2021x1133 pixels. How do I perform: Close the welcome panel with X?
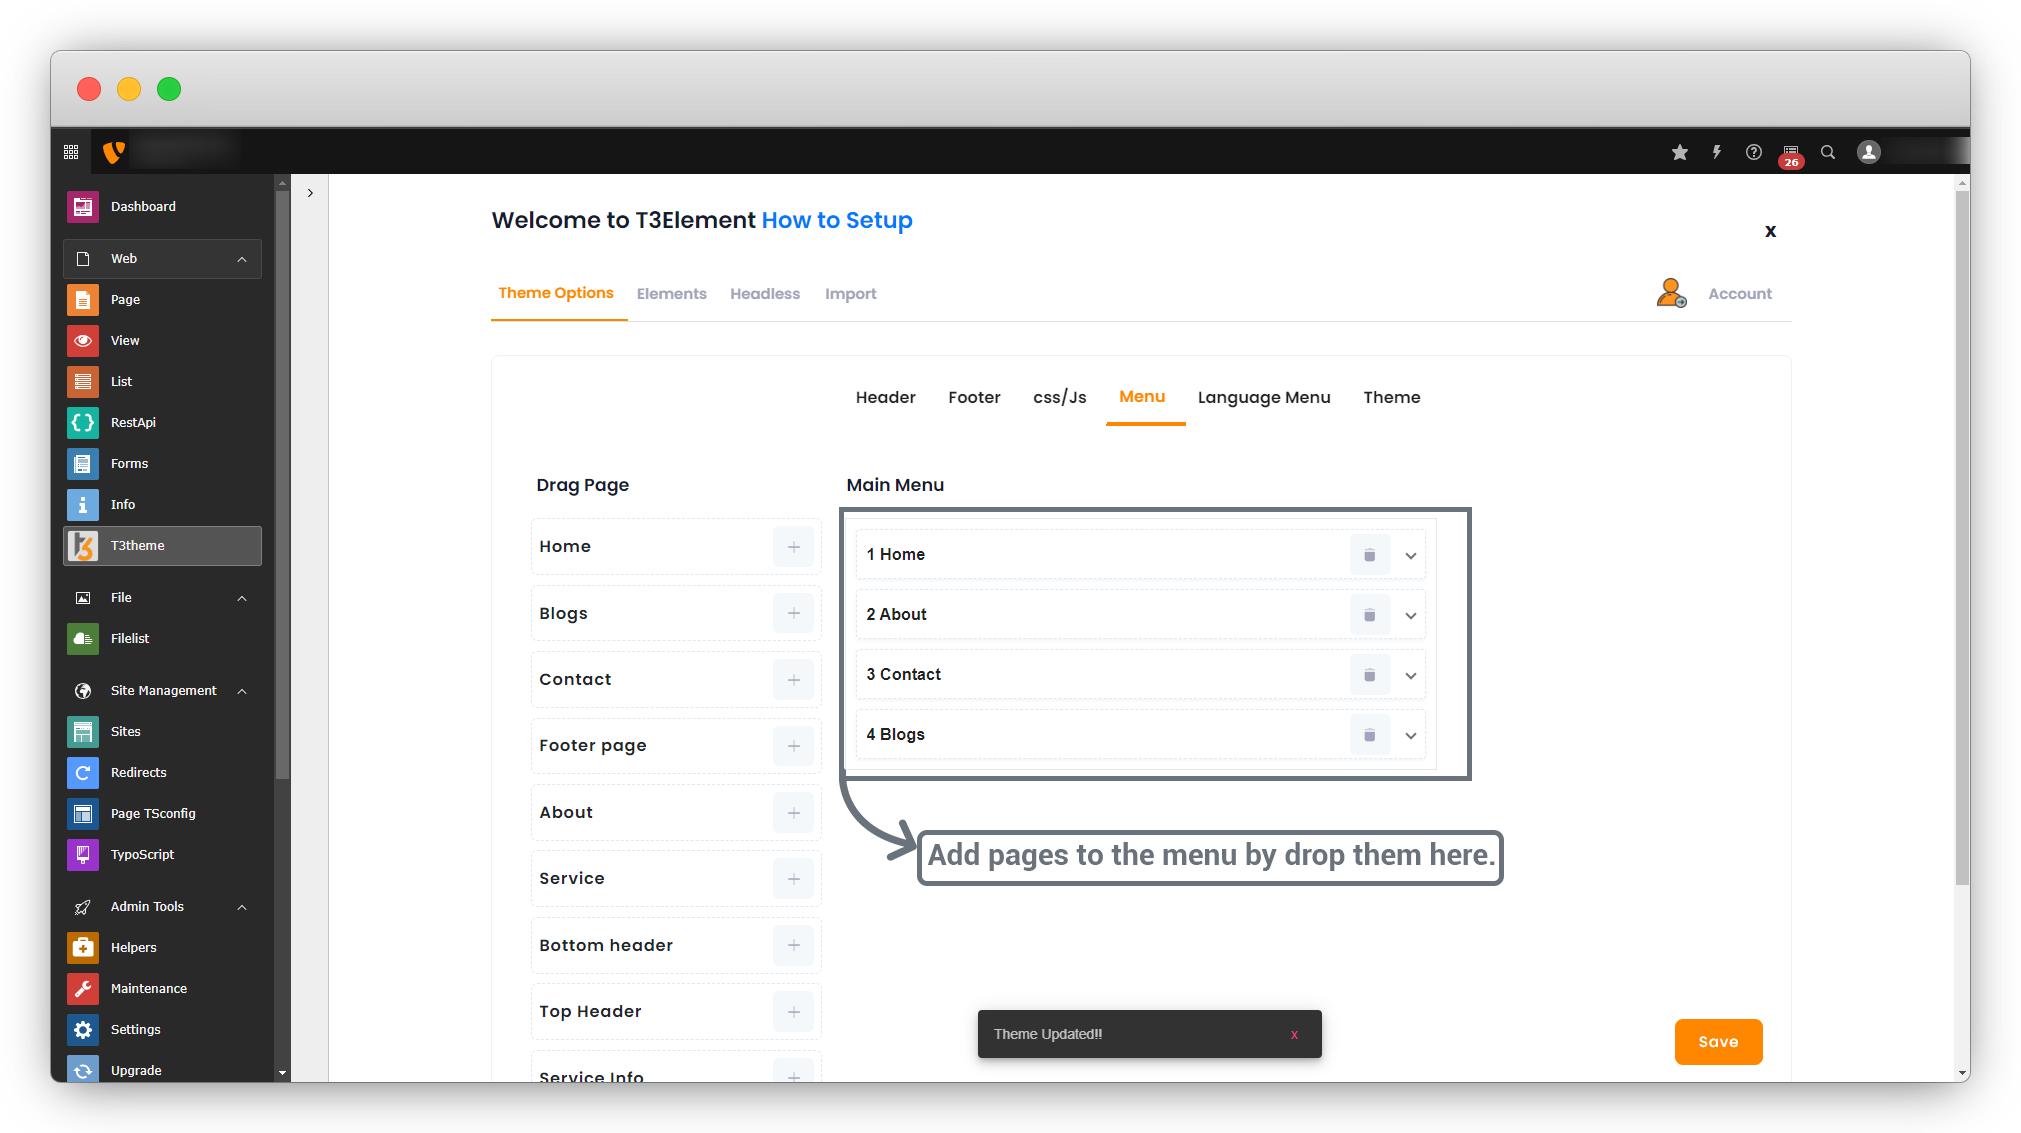[x=1770, y=232]
